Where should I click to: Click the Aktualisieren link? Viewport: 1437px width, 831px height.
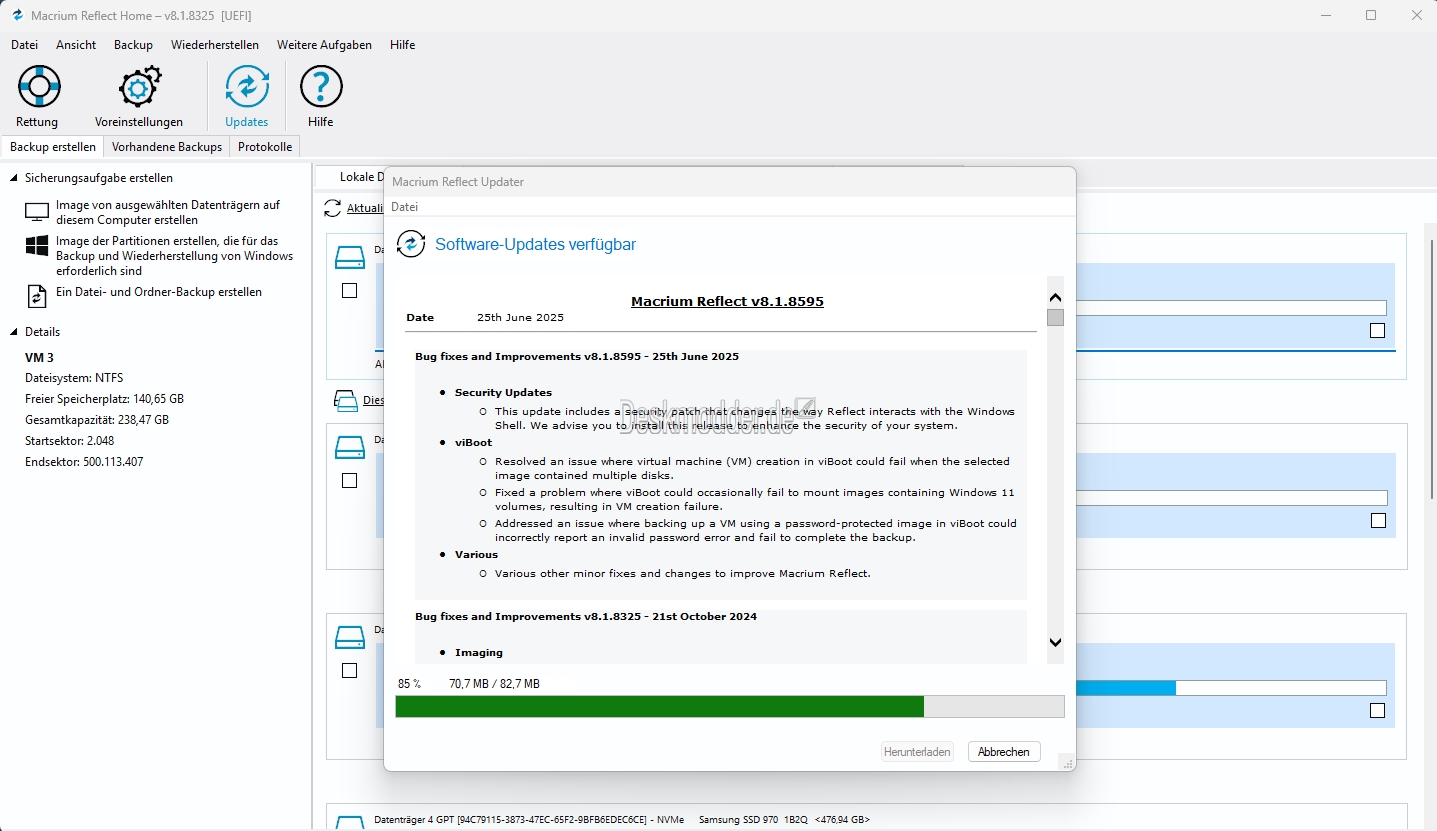(x=365, y=209)
